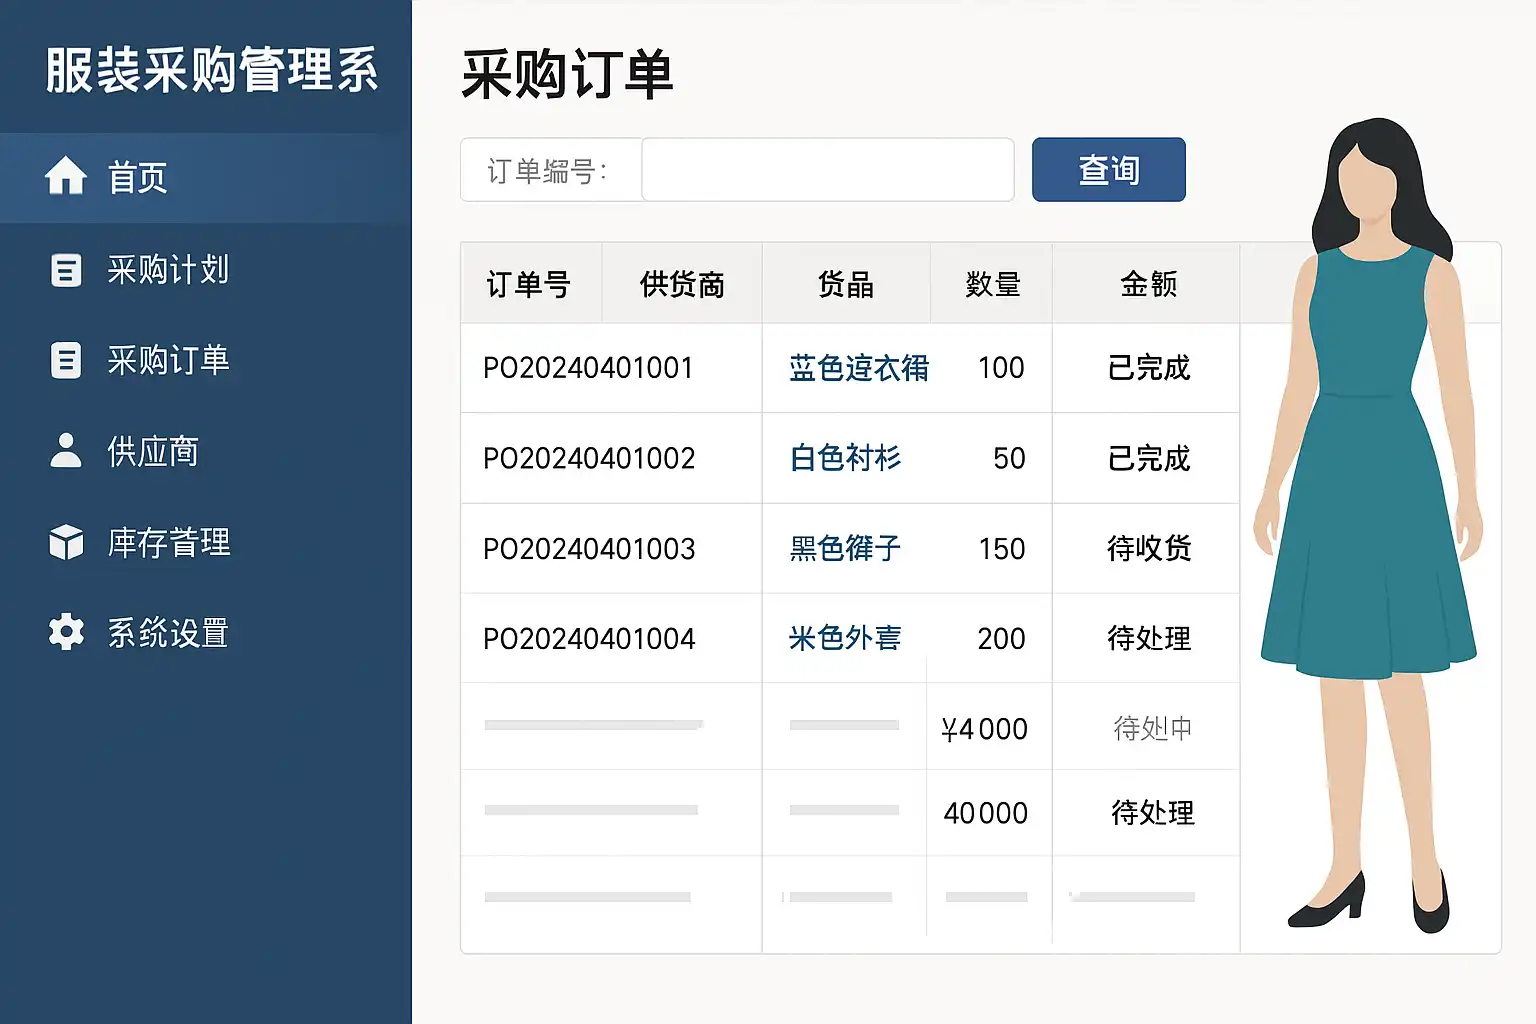Focus the 订单编号 input field
Screen dimensions: 1536x1024
pos(827,170)
